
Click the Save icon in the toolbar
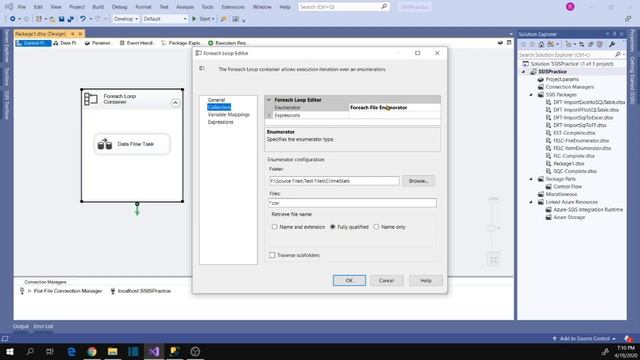pos(62,19)
